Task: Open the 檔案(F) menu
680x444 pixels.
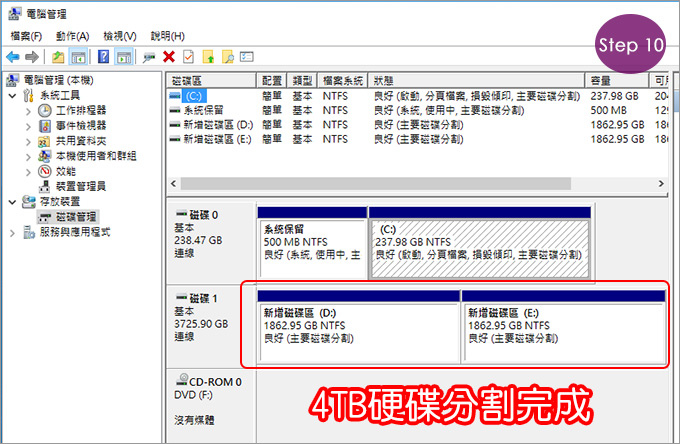Action: click(x=26, y=36)
